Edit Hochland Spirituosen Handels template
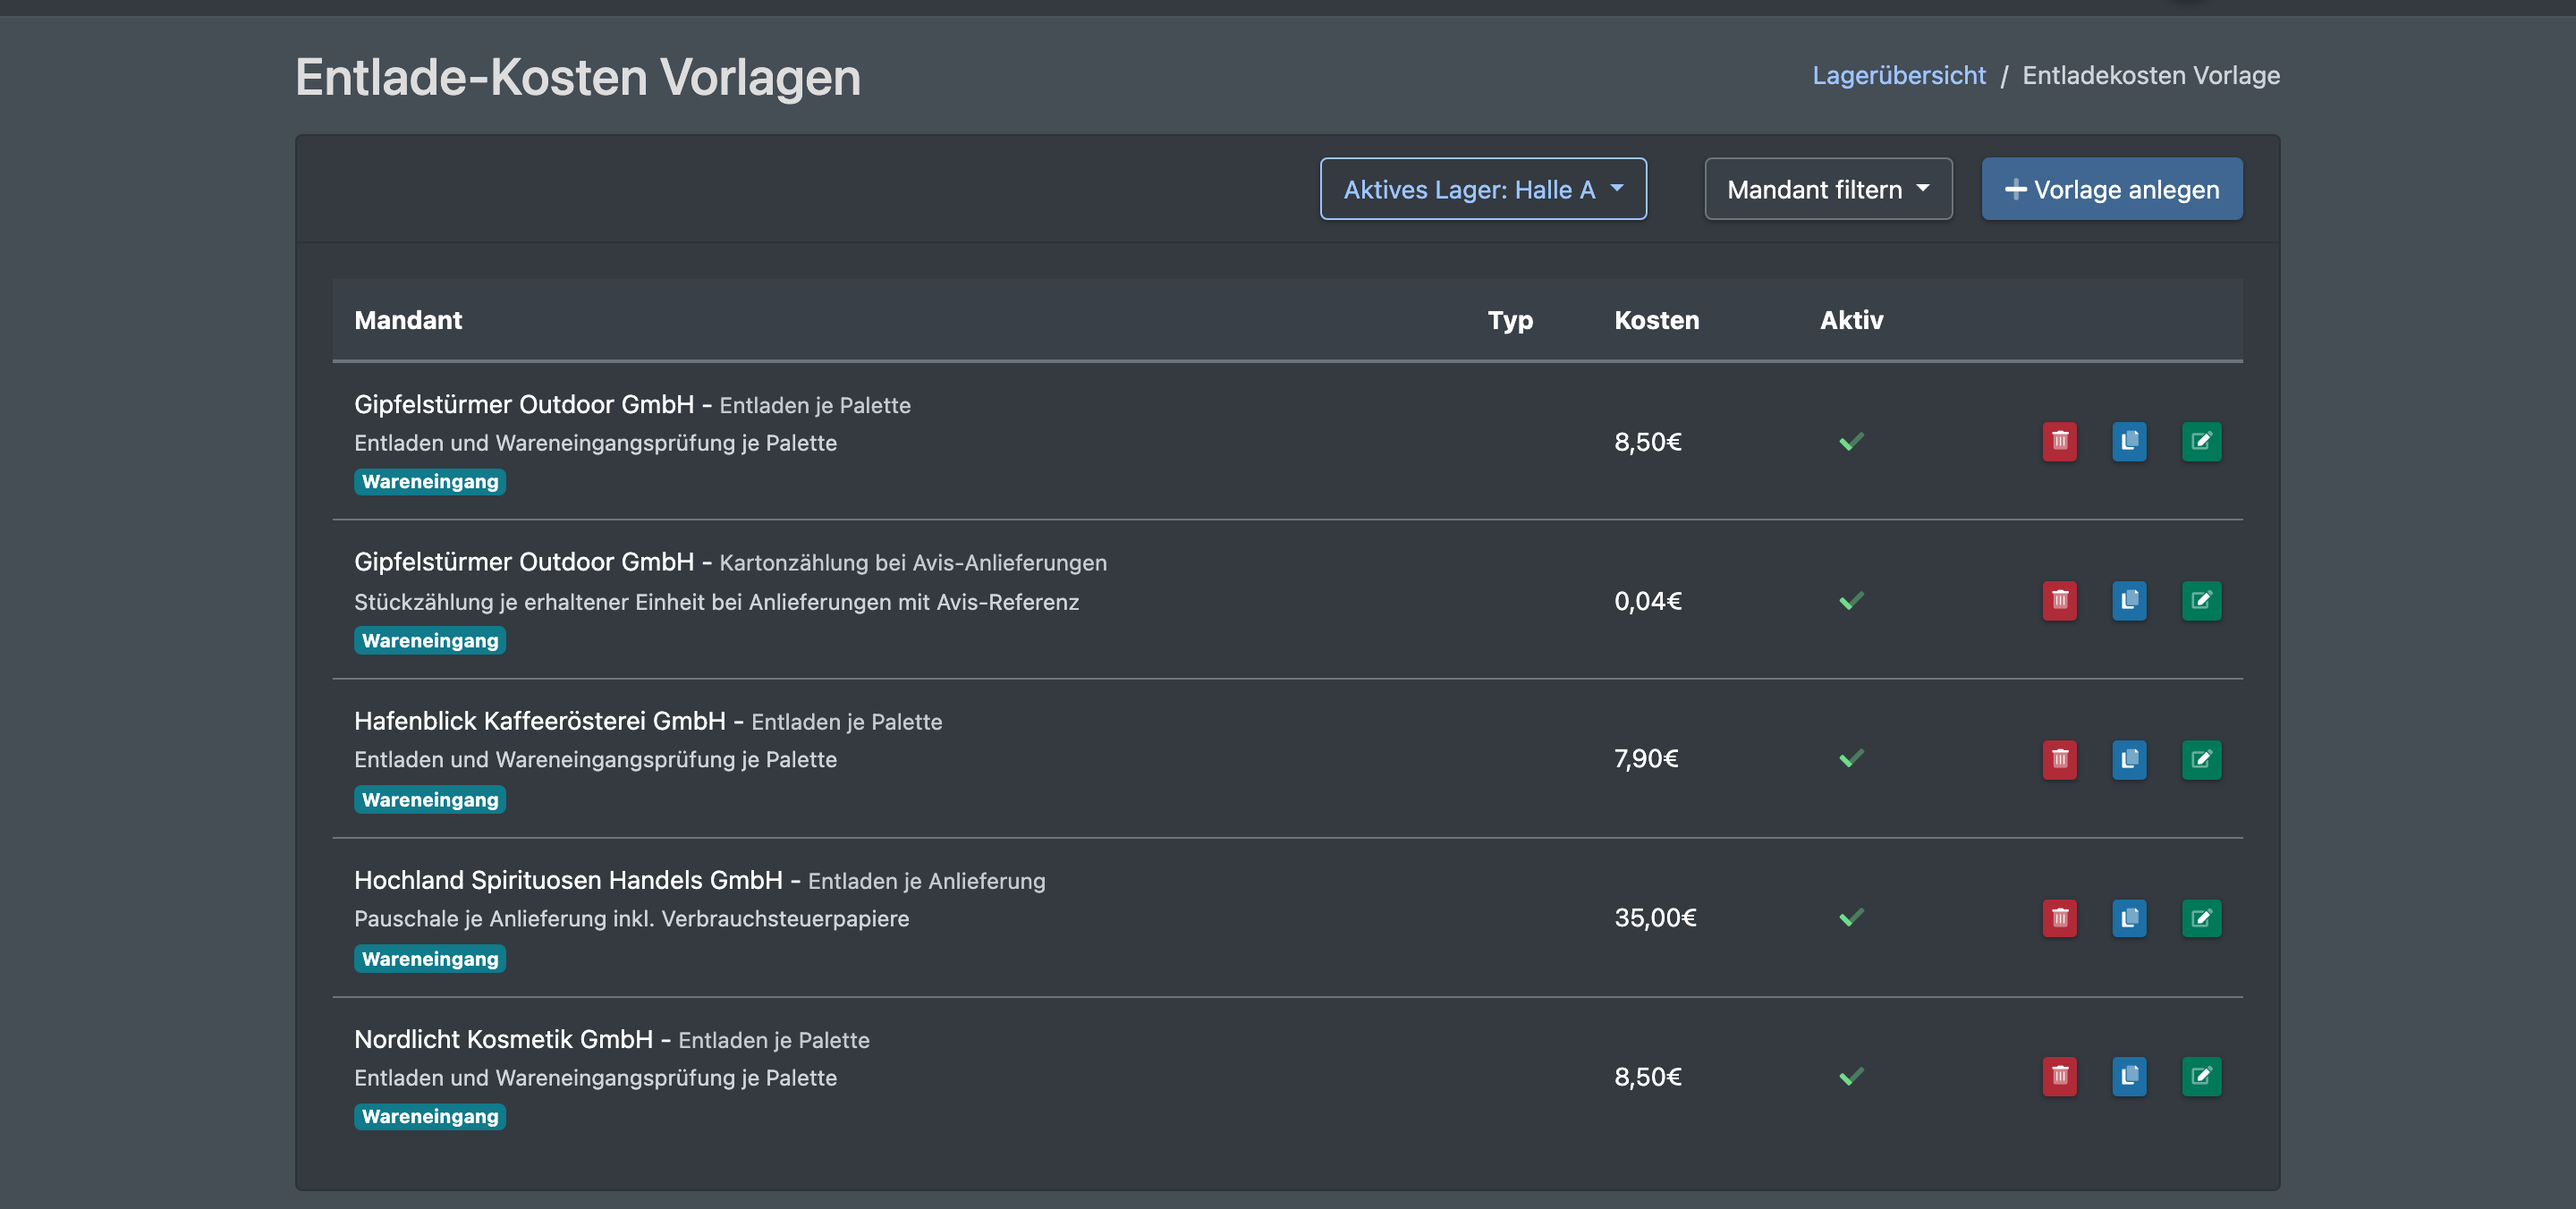Viewport: 2576px width, 1209px height. 2201,918
